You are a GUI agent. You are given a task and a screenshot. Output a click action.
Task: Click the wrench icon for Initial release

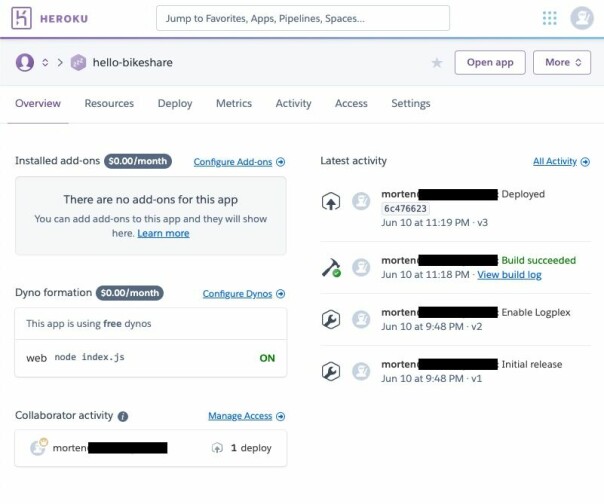331,371
